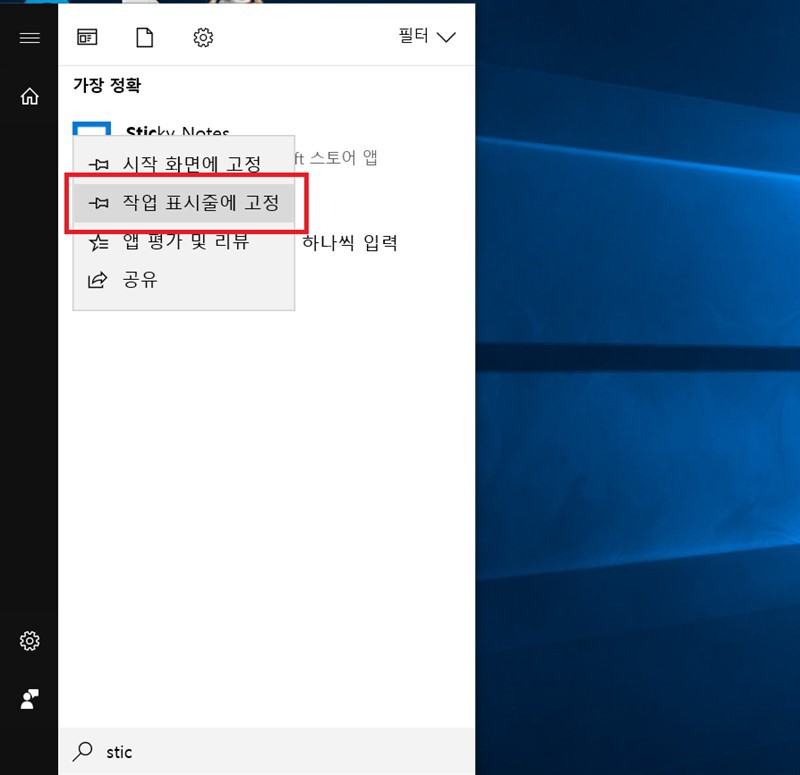Click the Sticky Notes app icon
The image size is (800, 775).
point(92,128)
